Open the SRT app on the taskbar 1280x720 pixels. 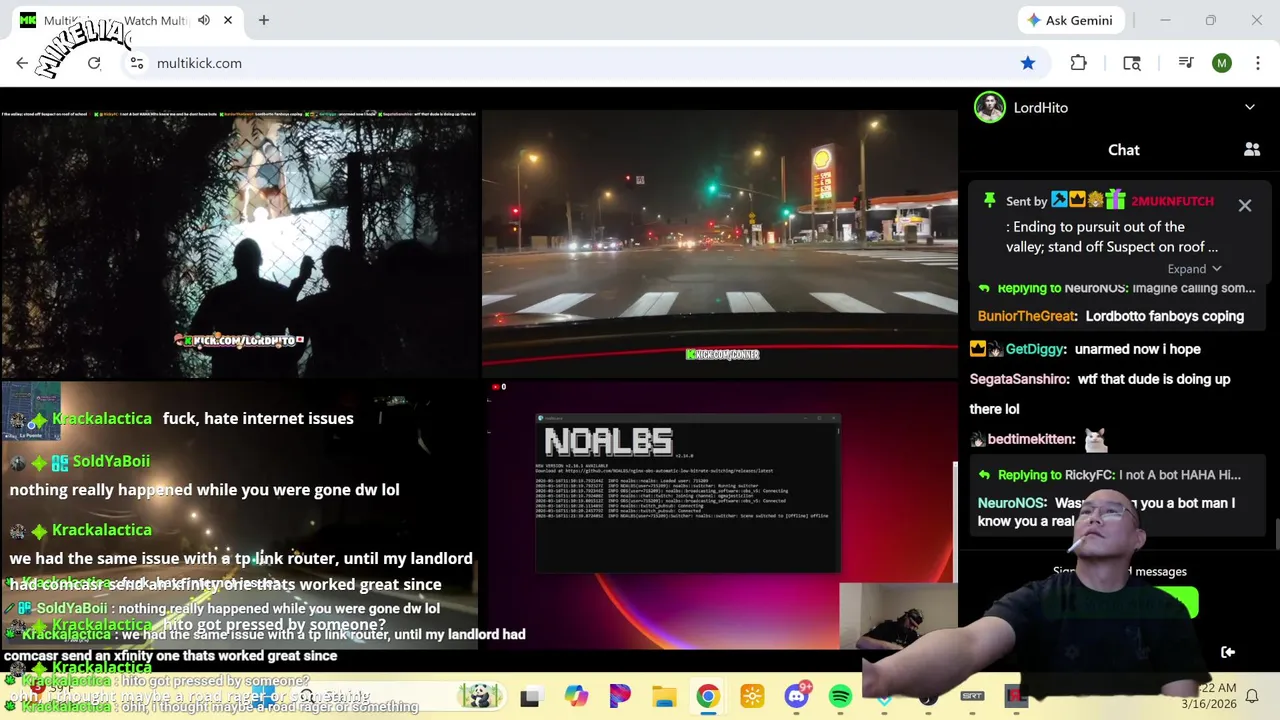click(972, 696)
